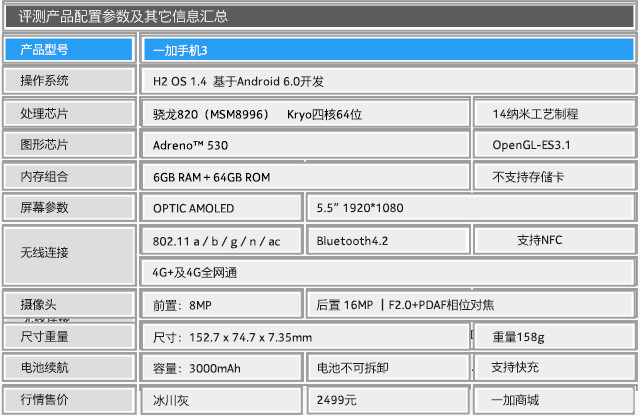This screenshot has height=416, width=640.
Task: Click the 4G+及4G全网通 cell
Action: 387,272
